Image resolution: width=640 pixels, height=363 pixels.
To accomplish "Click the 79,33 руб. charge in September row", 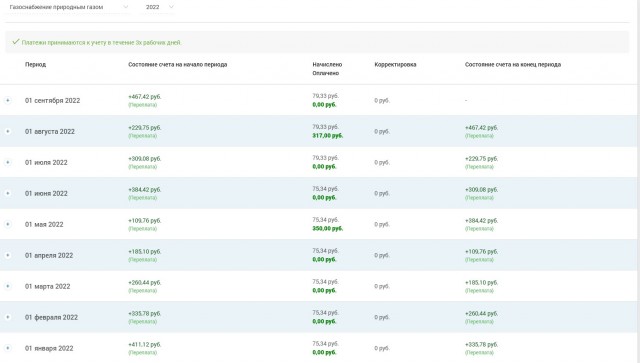I will (x=325, y=96).
